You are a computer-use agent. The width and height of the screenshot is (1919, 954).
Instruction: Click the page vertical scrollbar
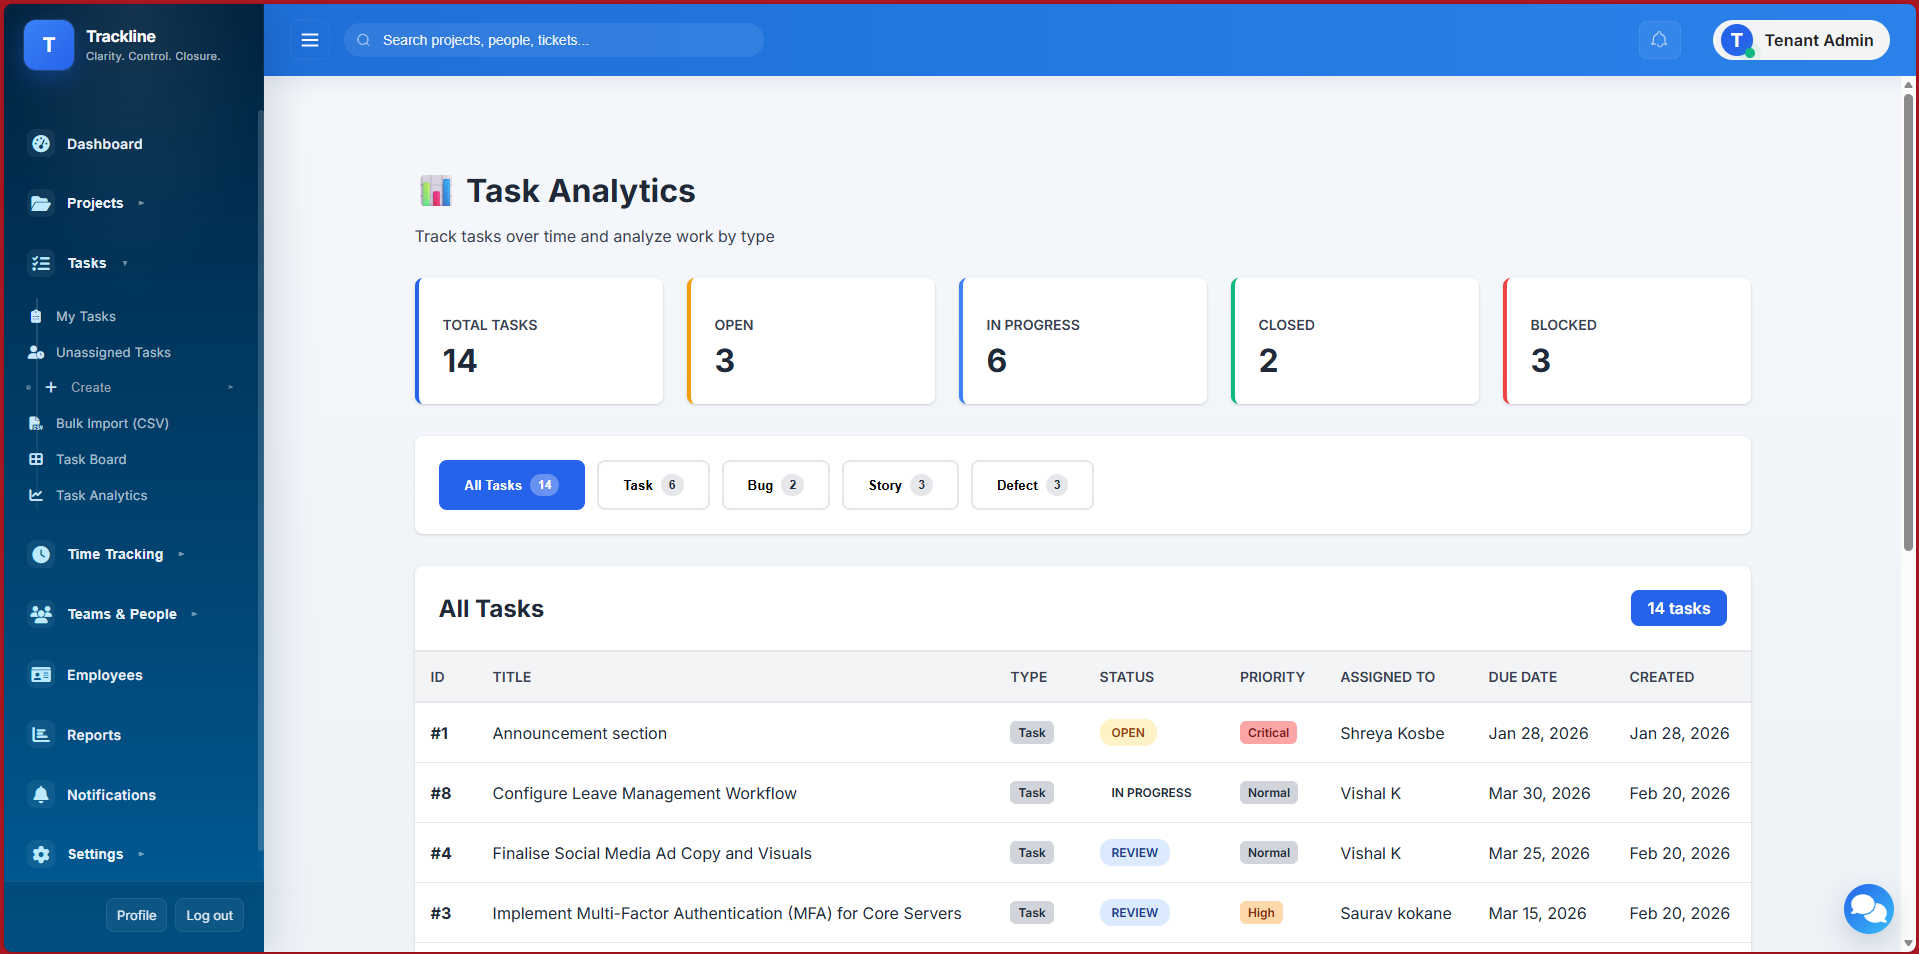click(x=1908, y=320)
